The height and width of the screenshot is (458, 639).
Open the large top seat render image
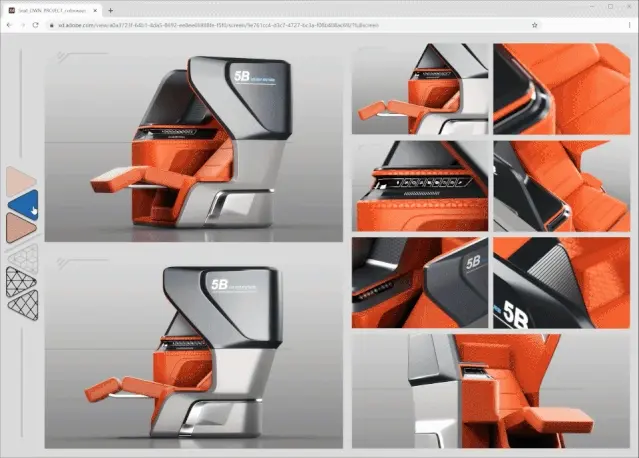click(x=193, y=140)
